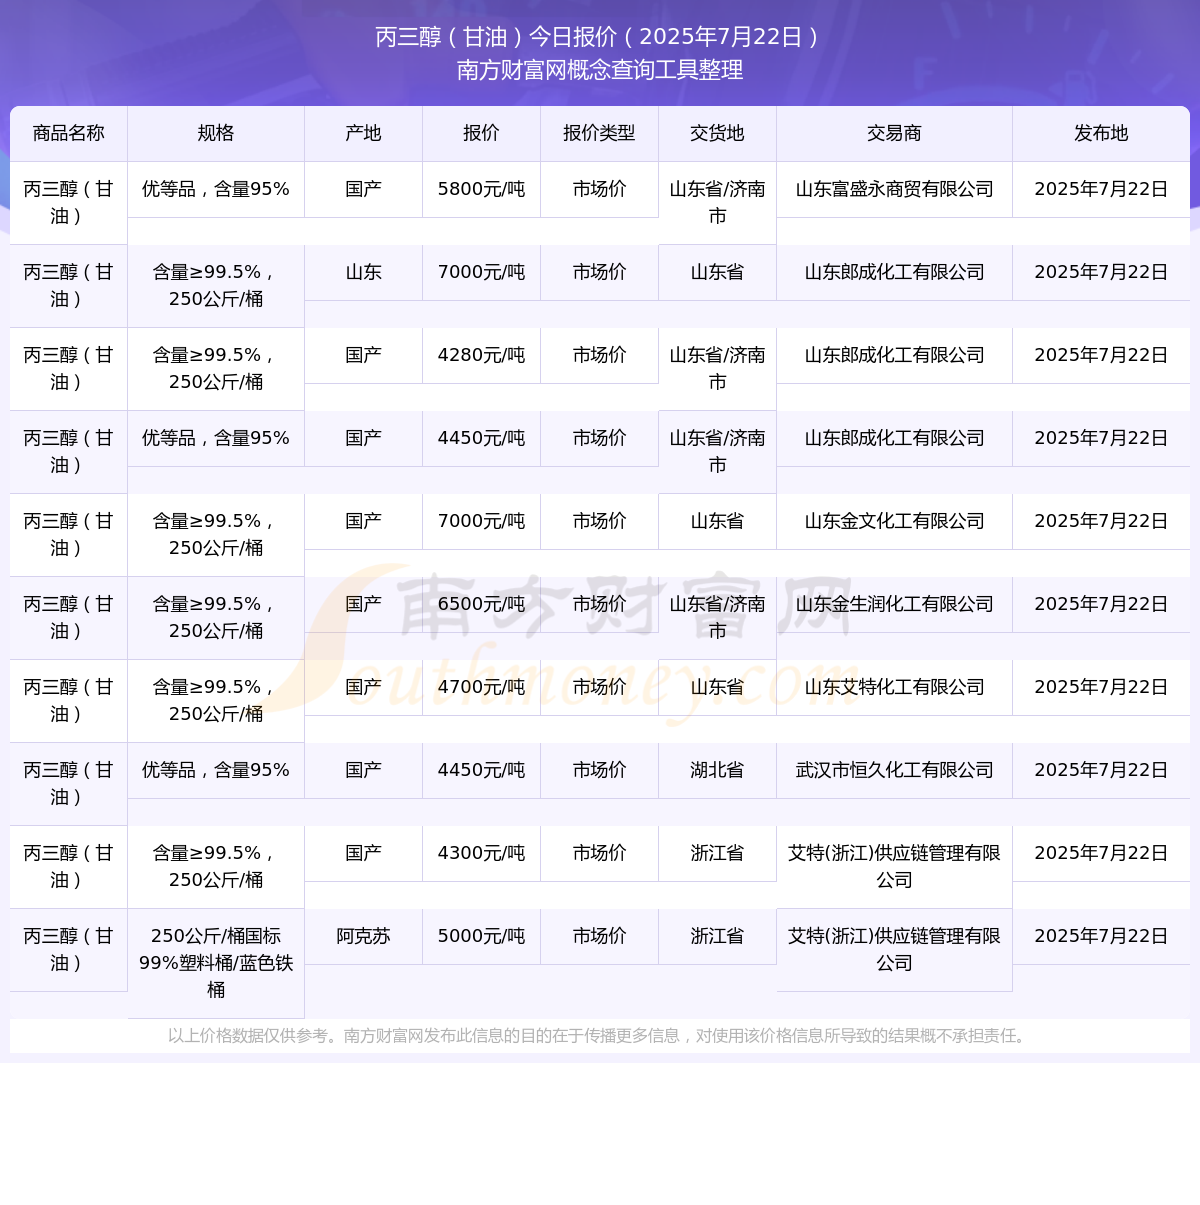Select the 报价 column header

click(x=481, y=133)
